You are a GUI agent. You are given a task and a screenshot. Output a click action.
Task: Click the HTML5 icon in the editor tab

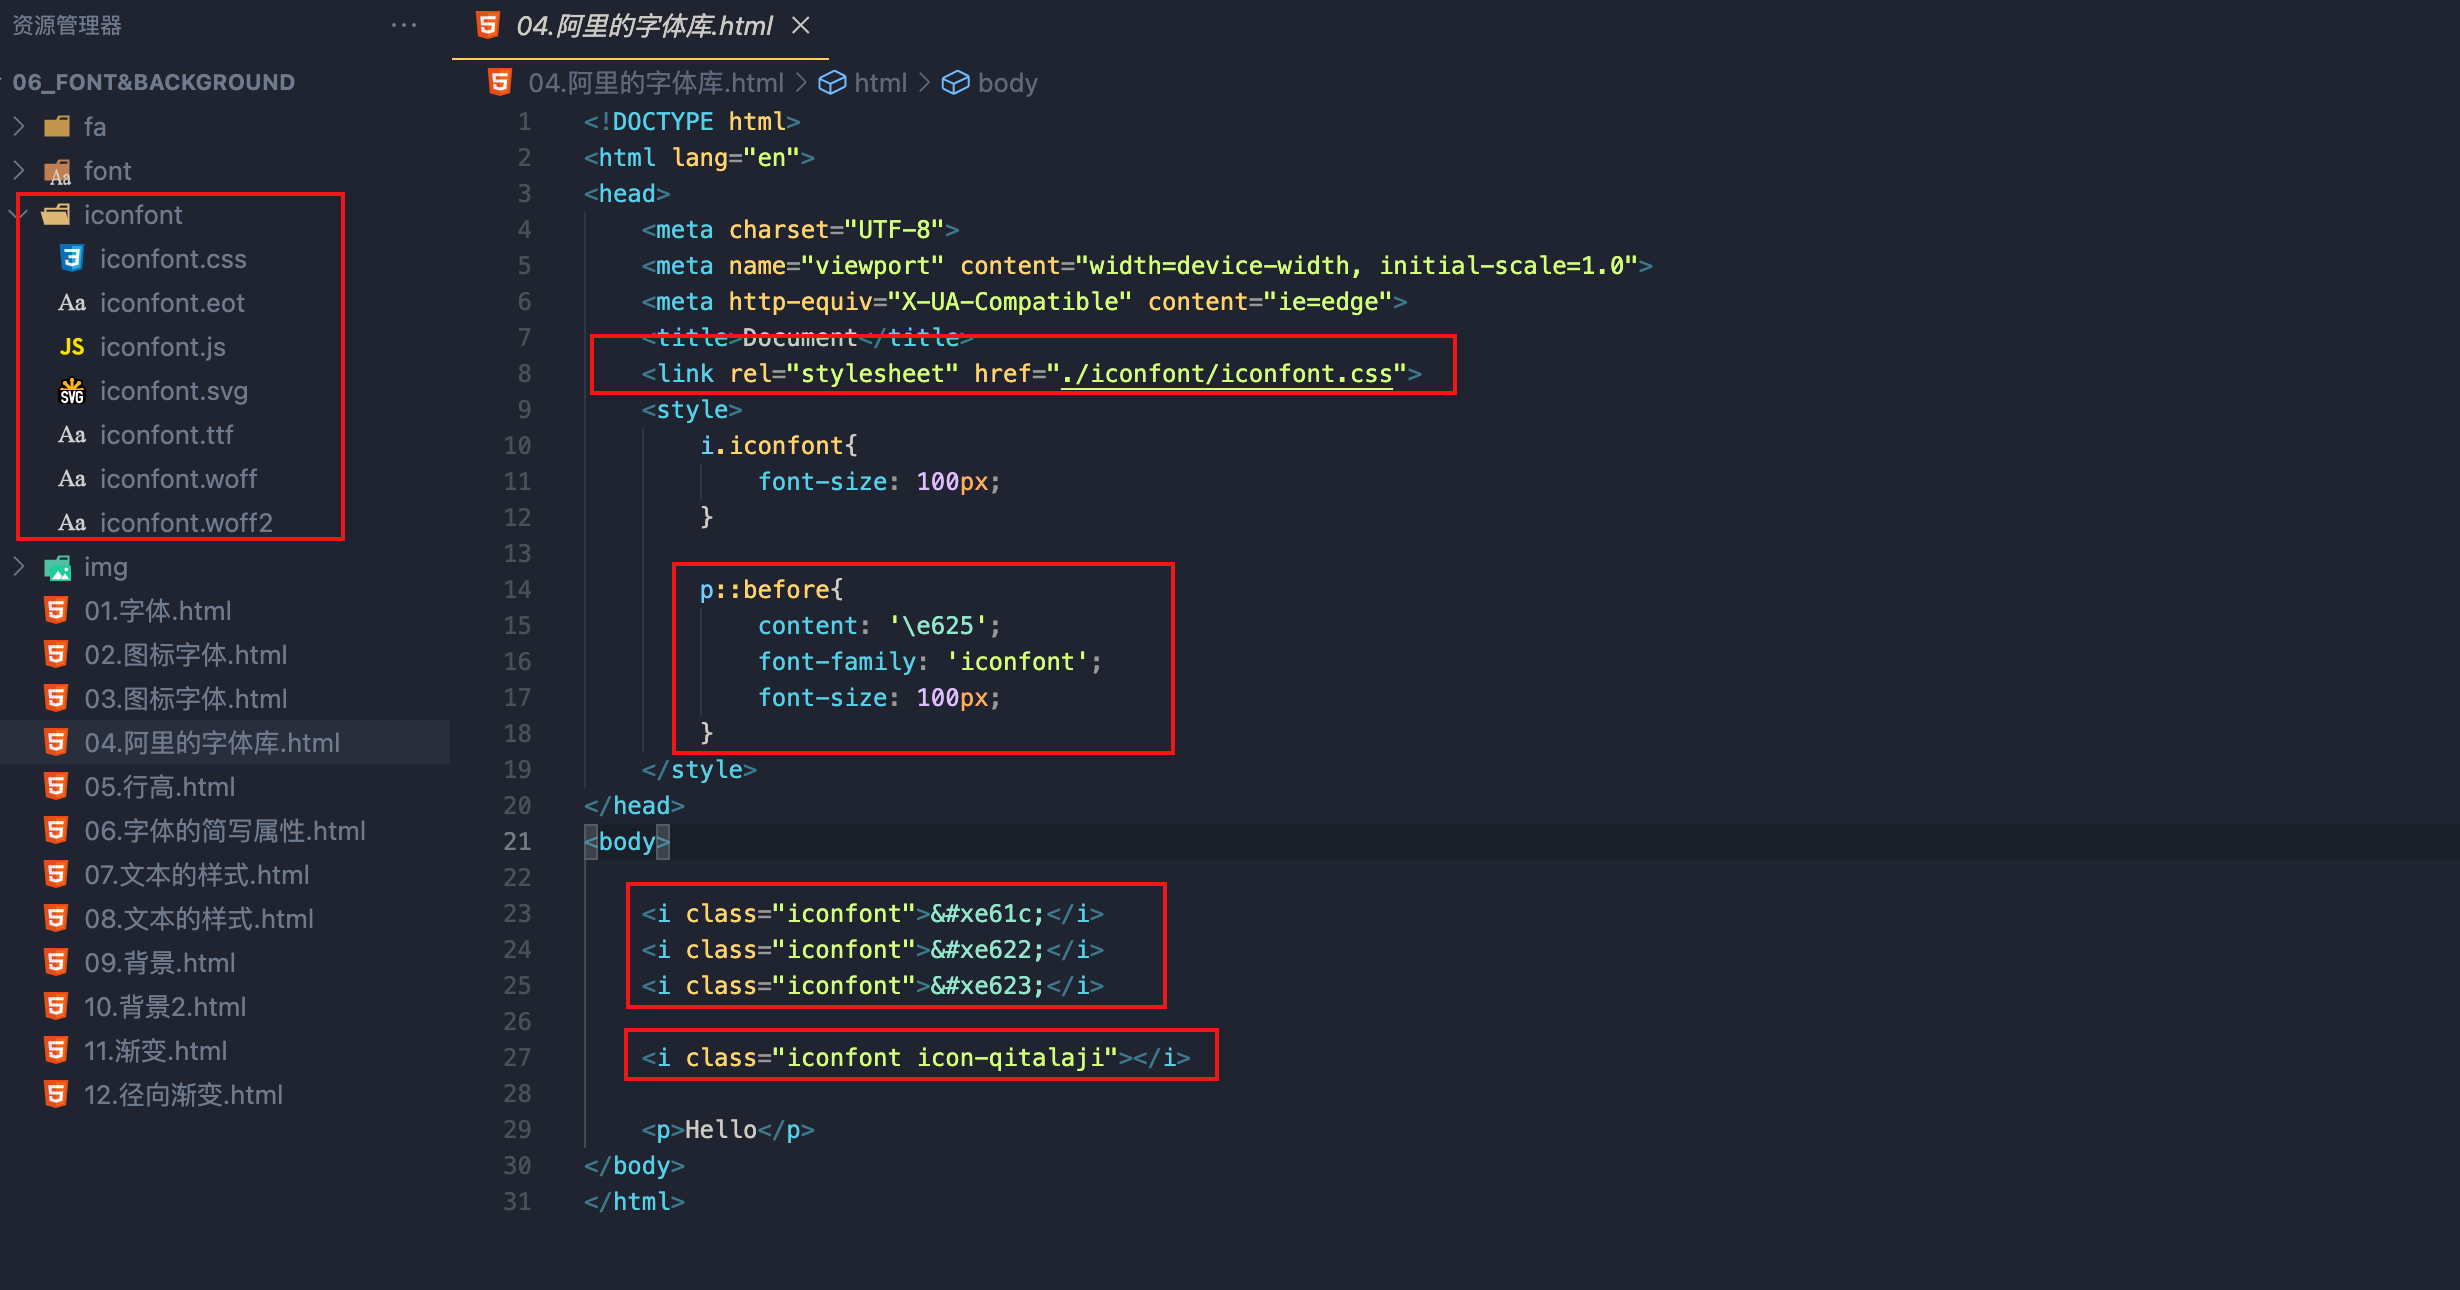pos(488,25)
